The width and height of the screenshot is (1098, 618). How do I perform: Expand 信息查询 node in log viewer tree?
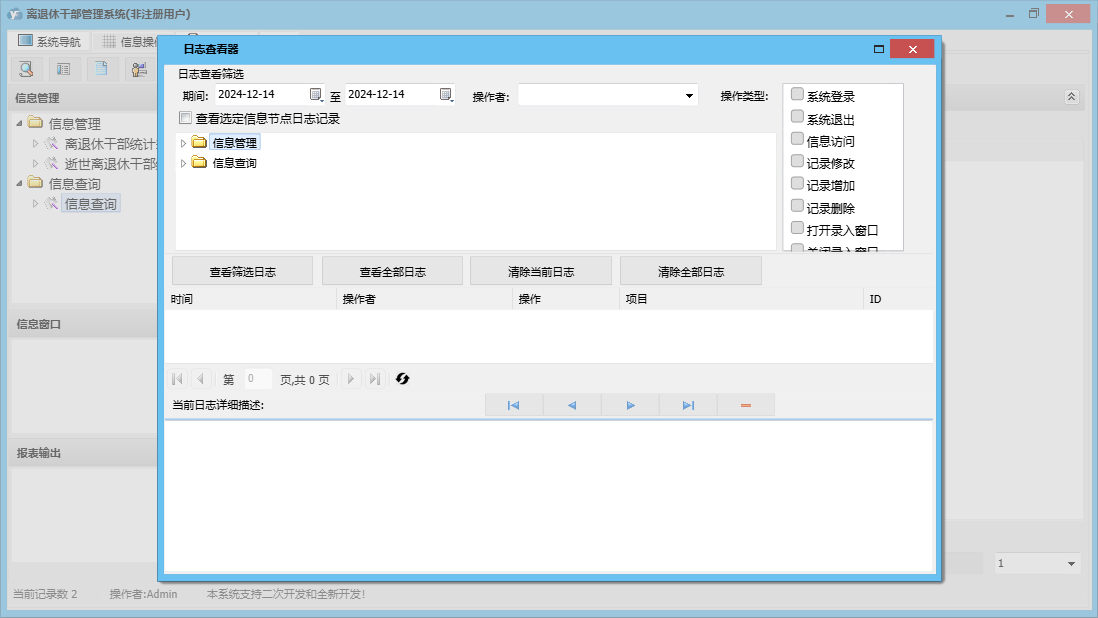pyautogui.click(x=183, y=164)
